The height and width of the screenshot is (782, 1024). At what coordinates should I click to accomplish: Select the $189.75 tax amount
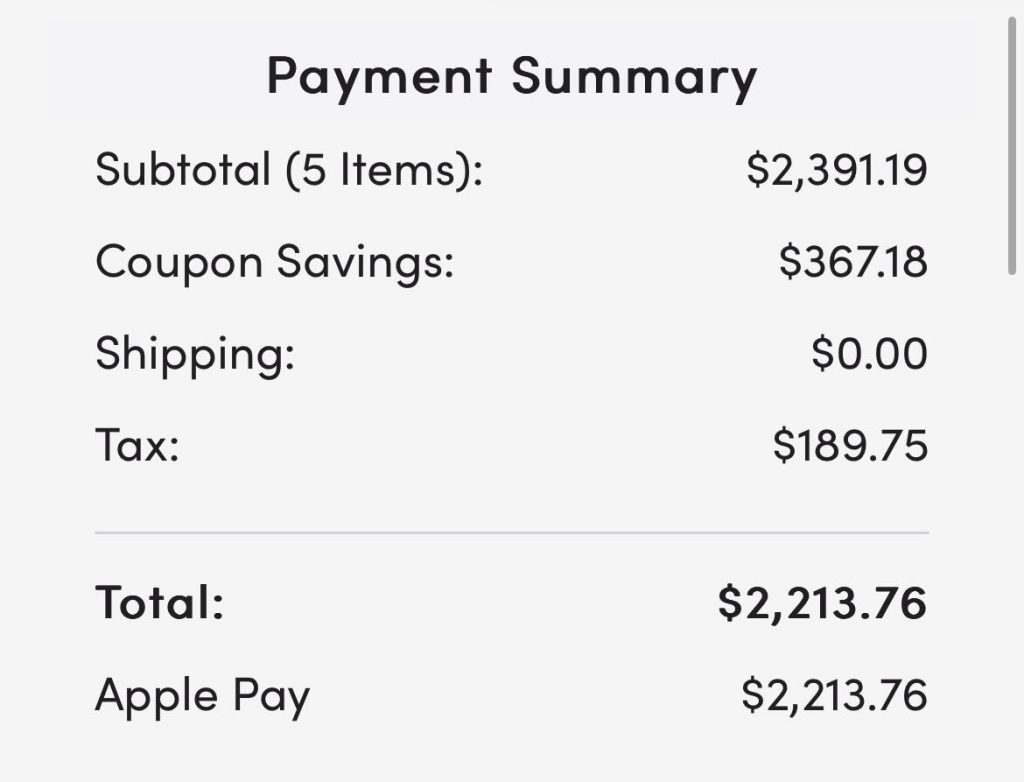point(850,446)
